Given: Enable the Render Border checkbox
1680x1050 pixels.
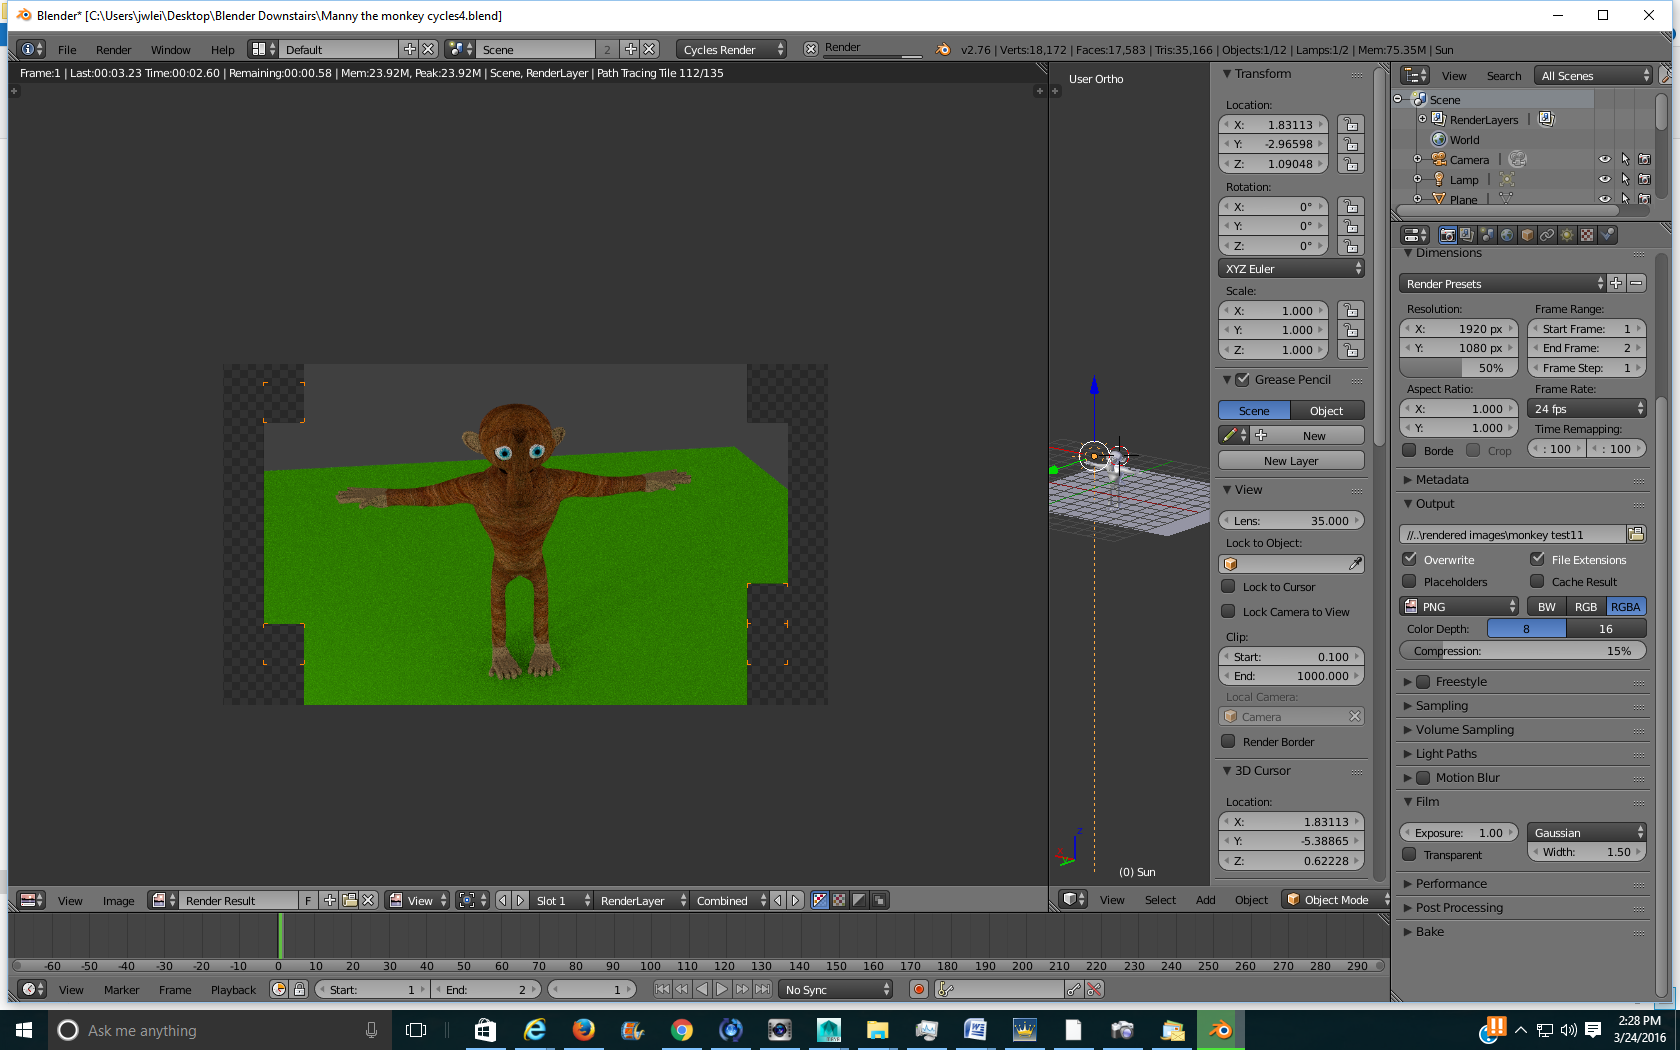Looking at the screenshot, I should (1228, 742).
